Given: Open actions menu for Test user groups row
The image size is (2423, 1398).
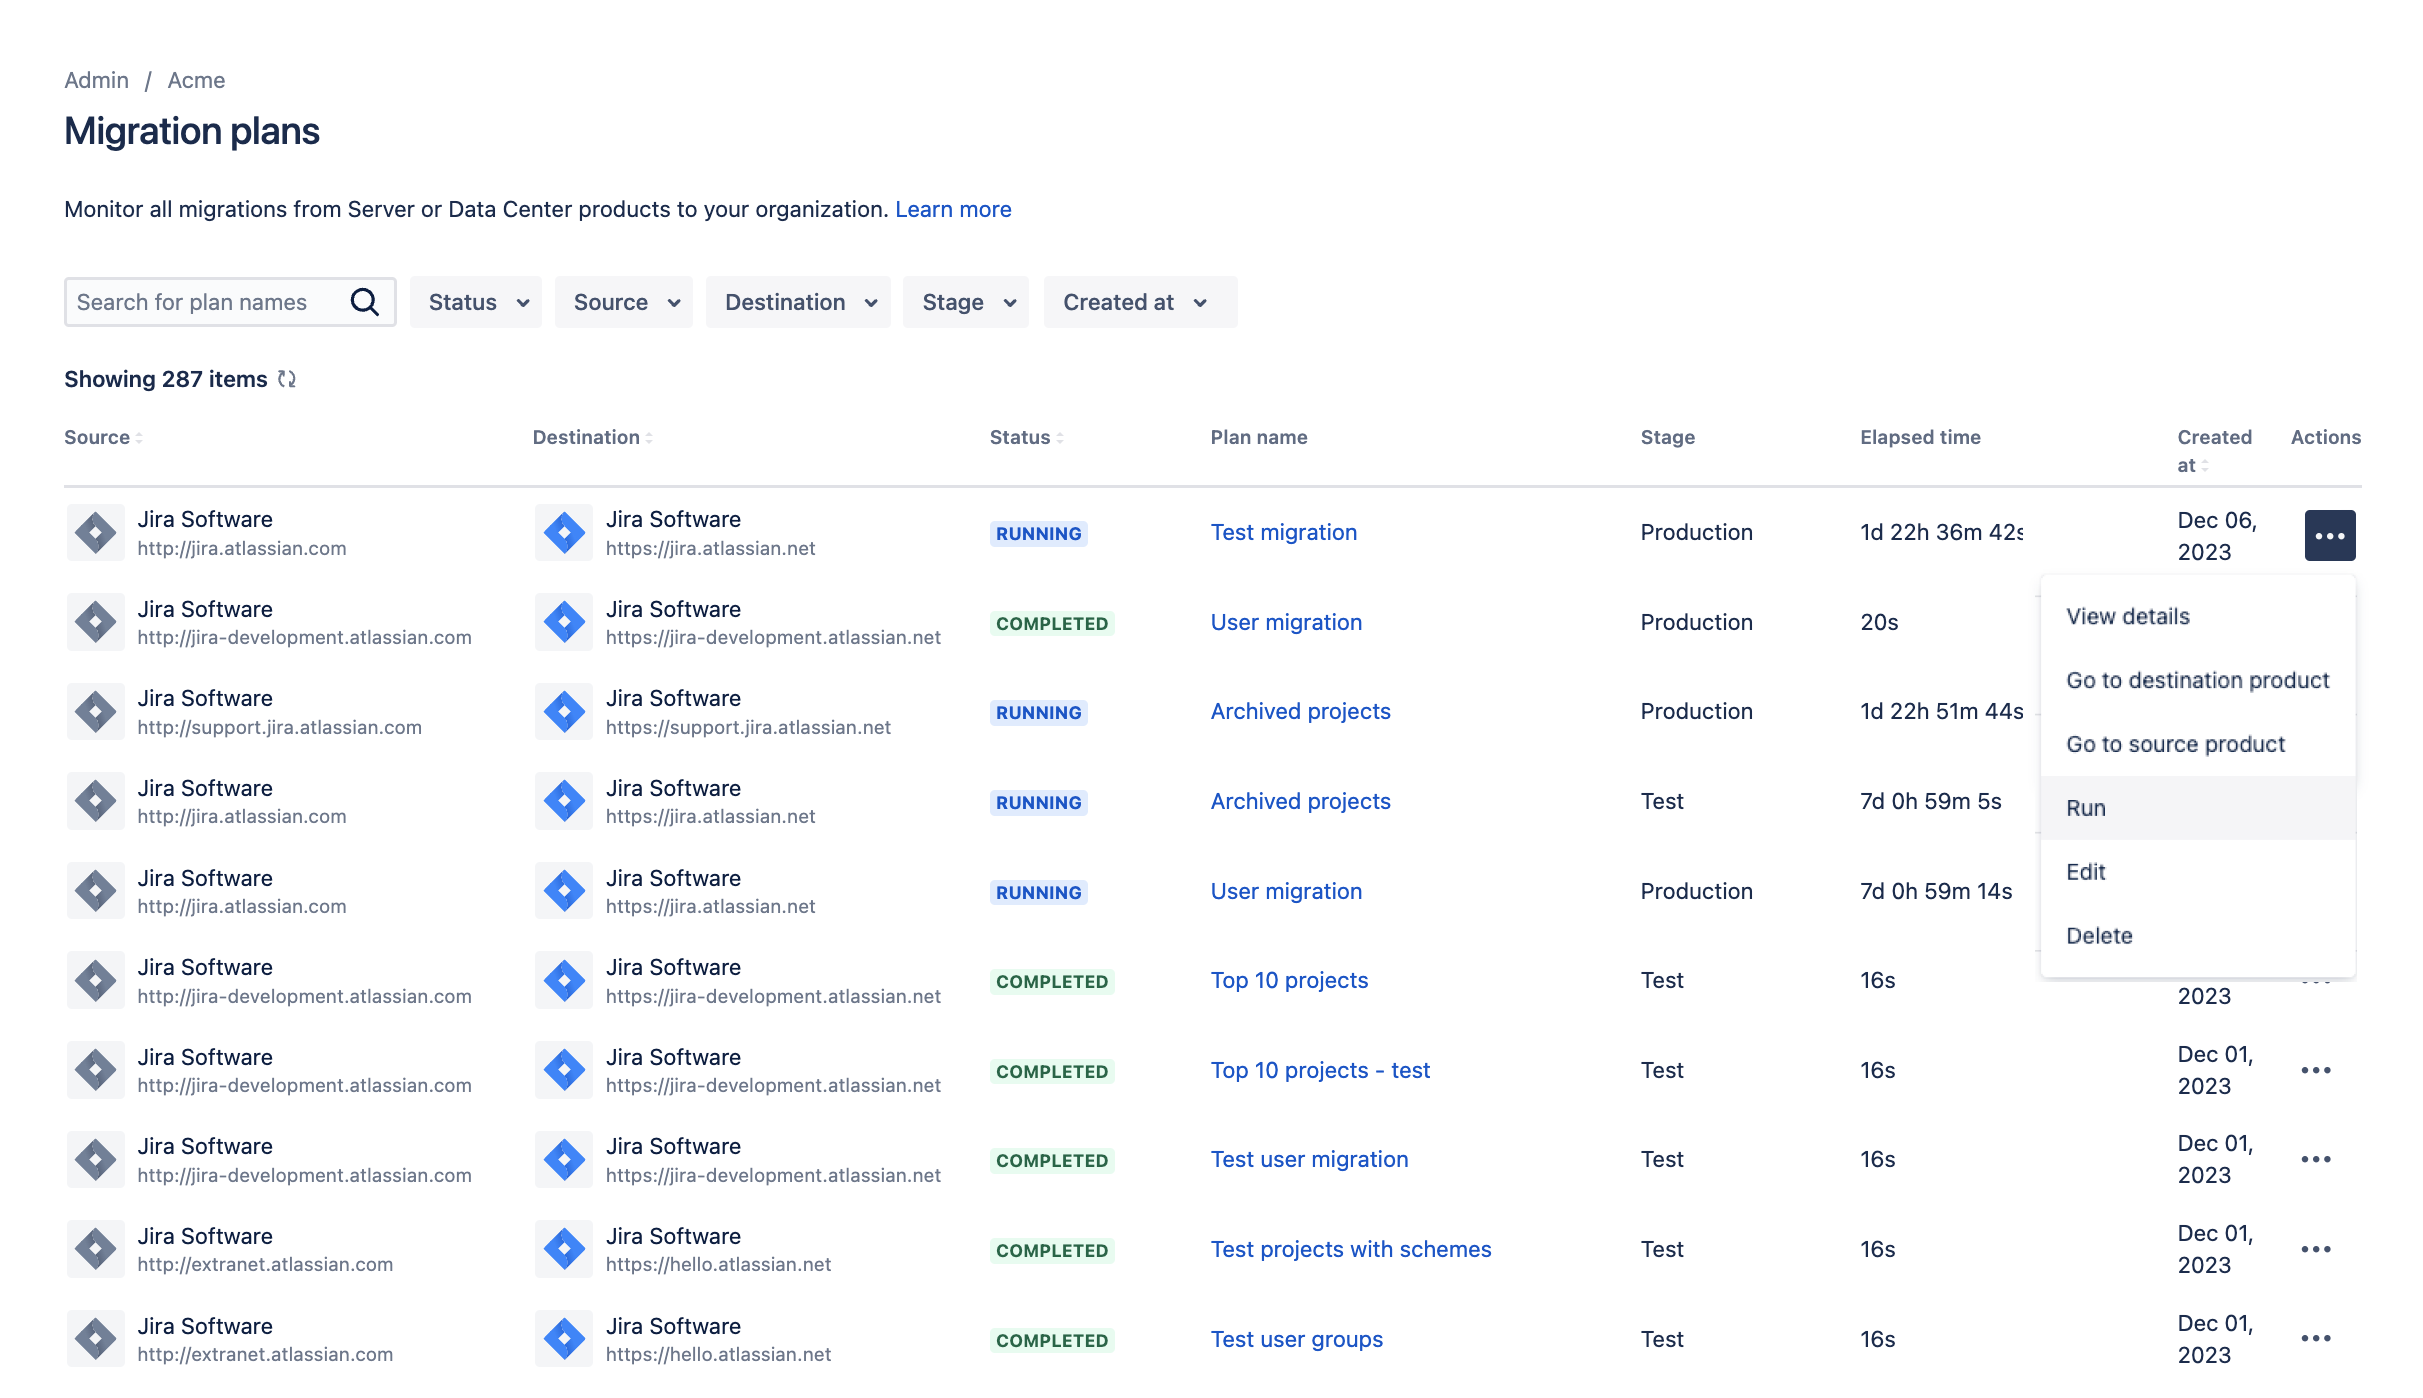Looking at the screenshot, I should point(2315,1339).
